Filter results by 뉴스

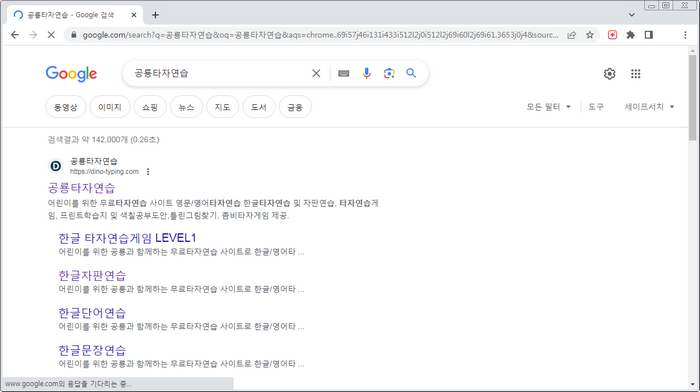pos(186,107)
